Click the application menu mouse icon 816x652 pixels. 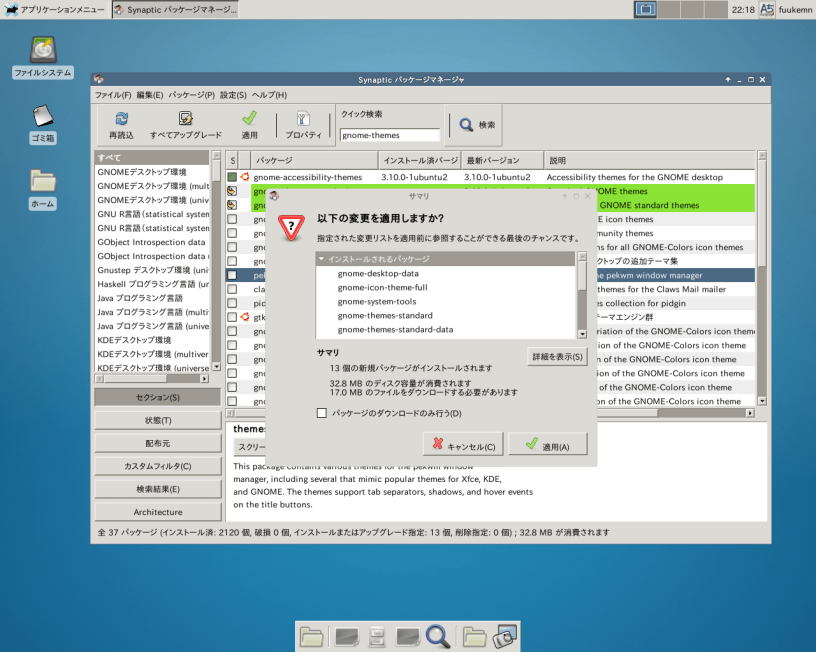click(x=11, y=9)
